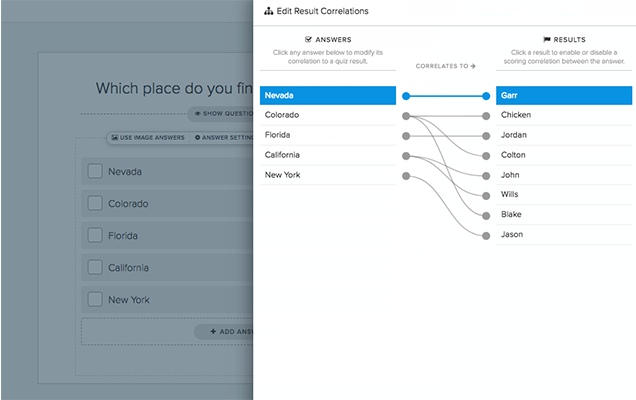Click the connector dot beside Wills
Image resolution: width=636 pixels, height=400 pixels.
point(486,196)
